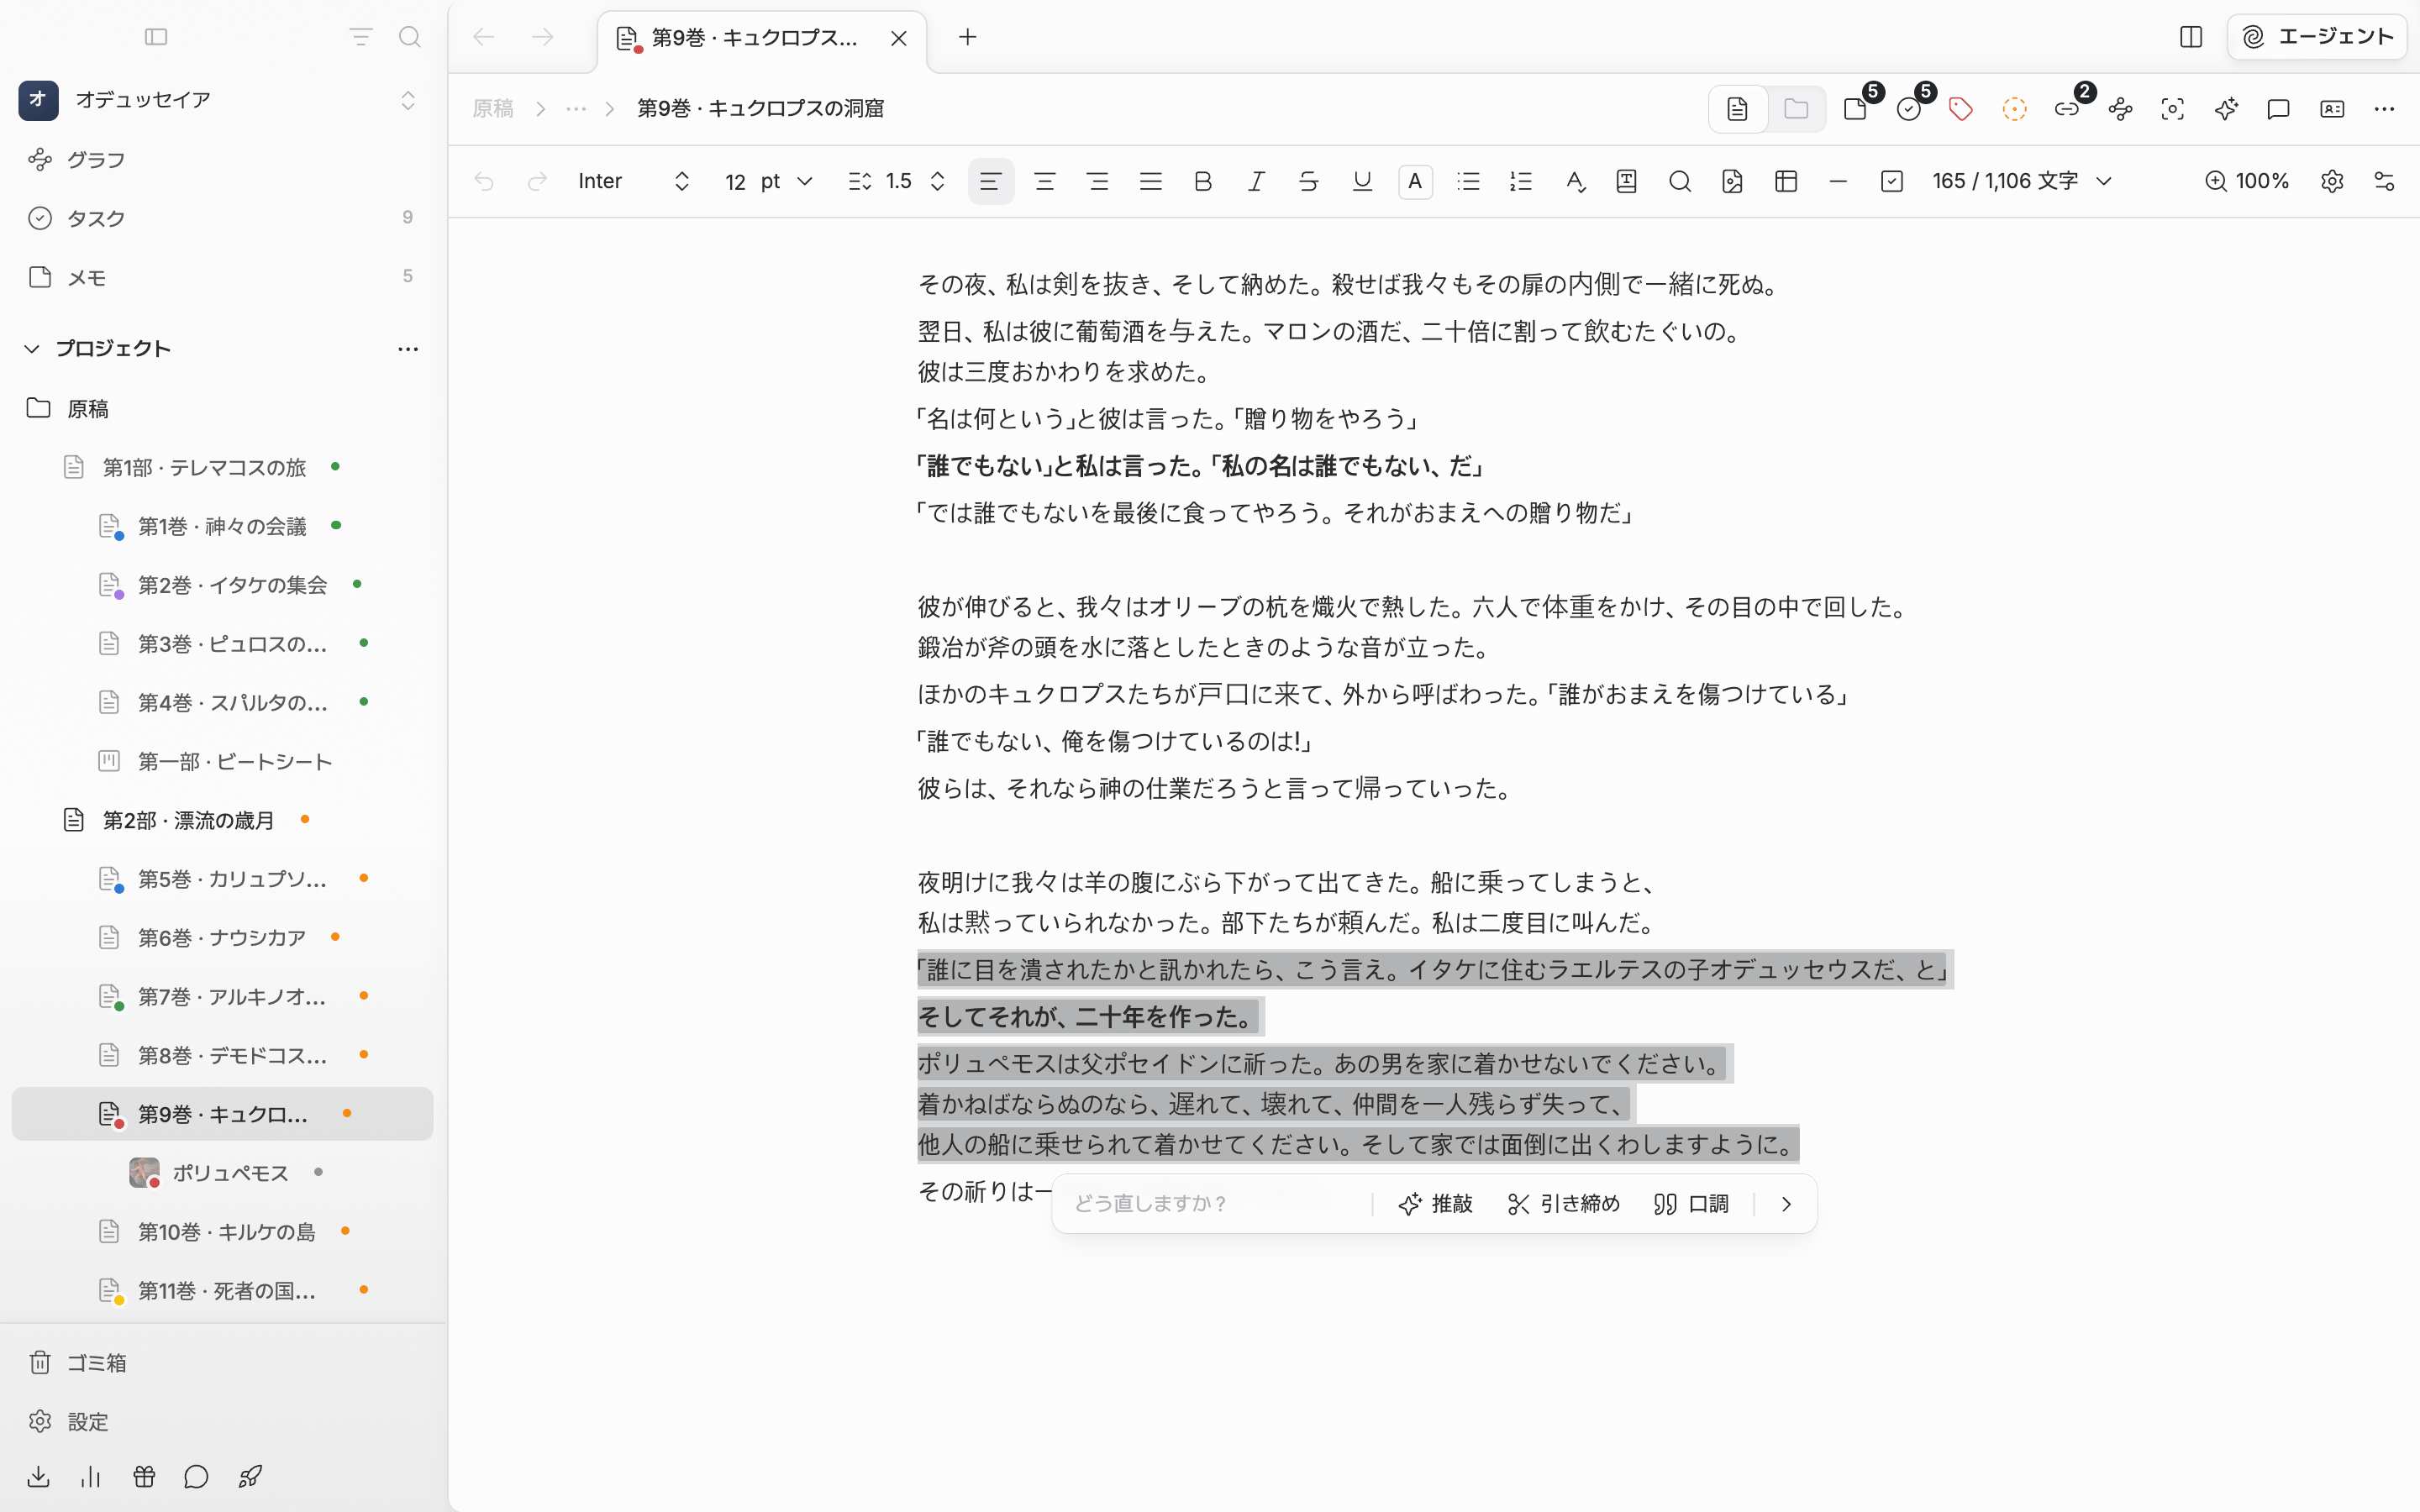2420x1512 pixels.
Task: Click the tag icon in document header
Action: tap(1961, 109)
